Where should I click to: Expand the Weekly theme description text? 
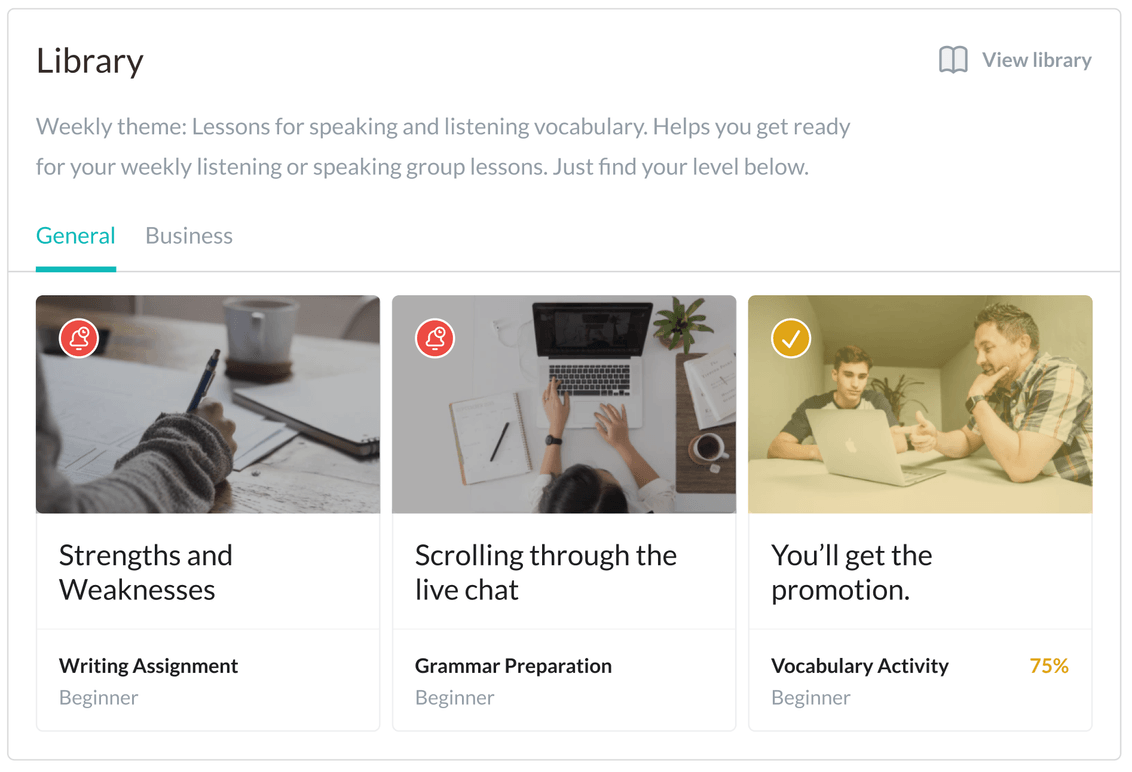pos(443,146)
